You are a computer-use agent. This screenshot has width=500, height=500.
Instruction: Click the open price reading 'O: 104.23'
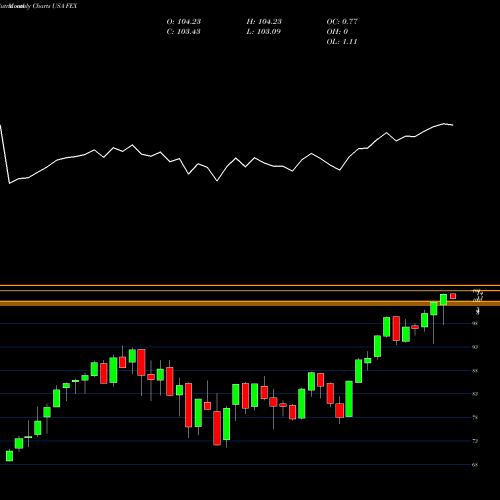184,22
